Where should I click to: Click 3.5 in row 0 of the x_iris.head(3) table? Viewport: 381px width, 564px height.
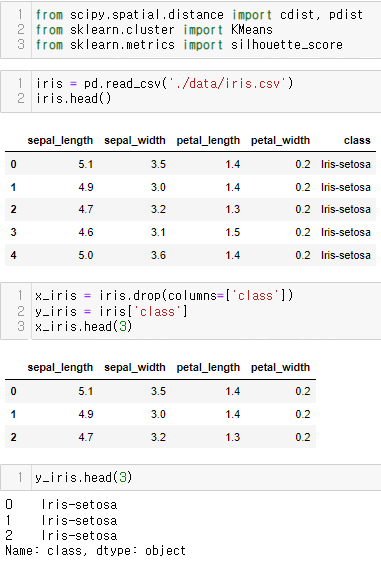(x=158, y=391)
